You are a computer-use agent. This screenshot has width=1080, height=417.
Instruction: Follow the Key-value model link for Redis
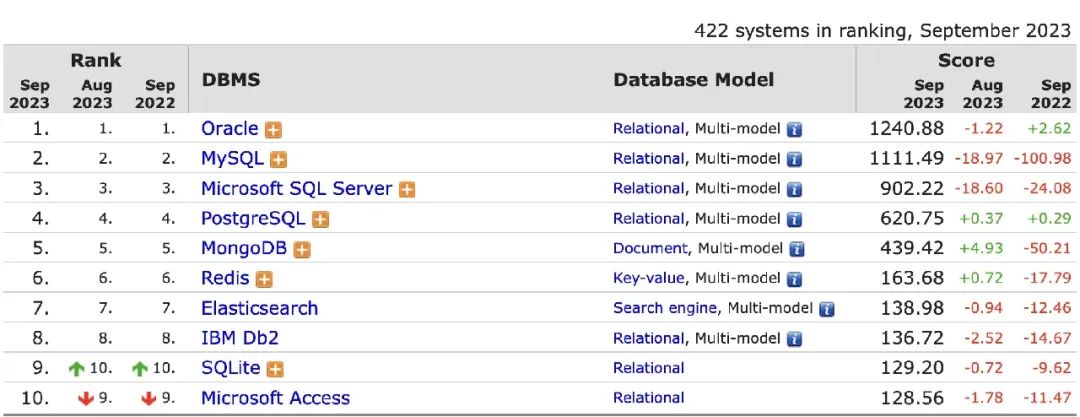(648, 278)
